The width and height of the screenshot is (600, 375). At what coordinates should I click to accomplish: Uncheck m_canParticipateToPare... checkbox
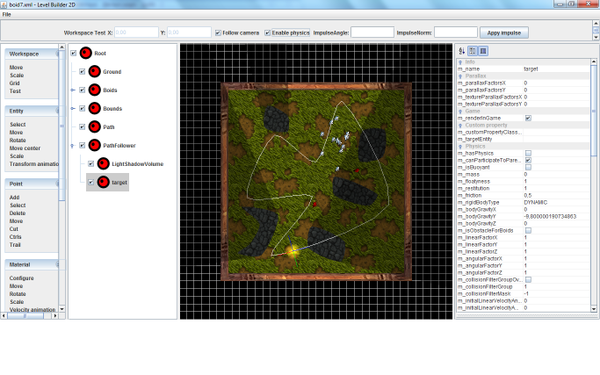pyautogui.click(x=528, y=160)
